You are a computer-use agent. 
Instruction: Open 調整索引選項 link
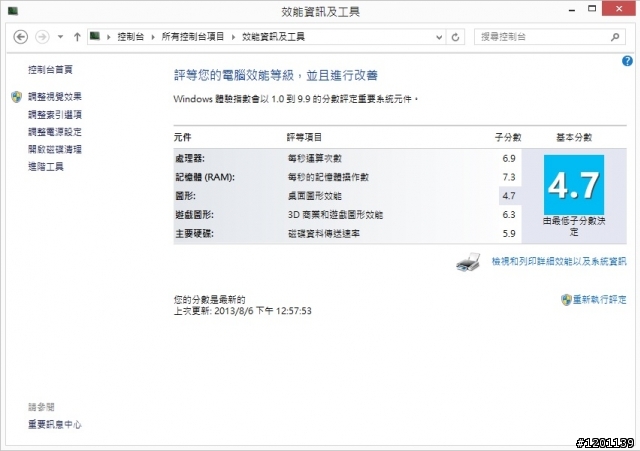(x=55, y=115)
